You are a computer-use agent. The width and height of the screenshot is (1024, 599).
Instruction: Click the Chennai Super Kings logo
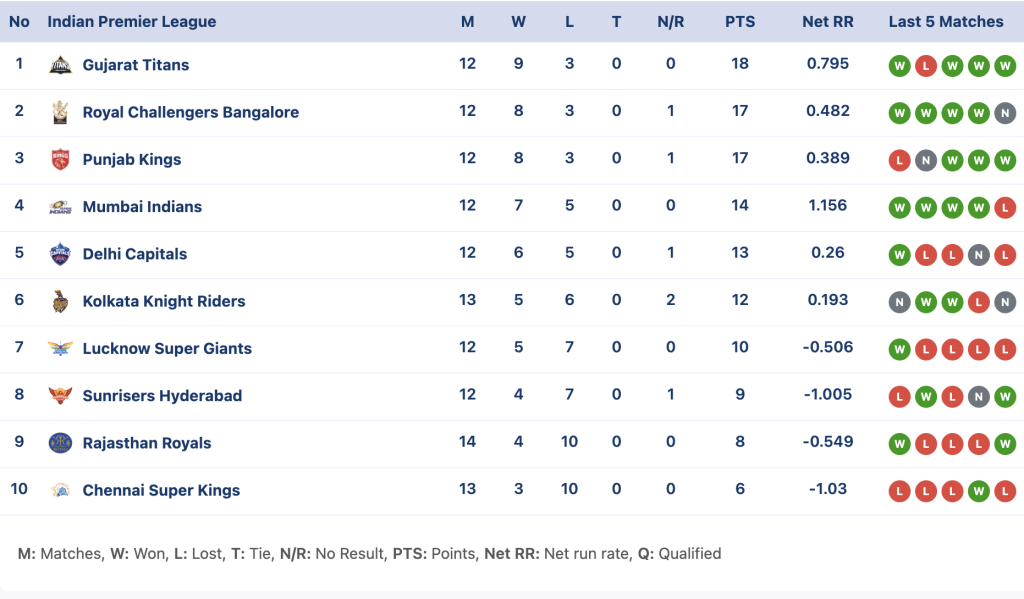(x=60, y=490)
